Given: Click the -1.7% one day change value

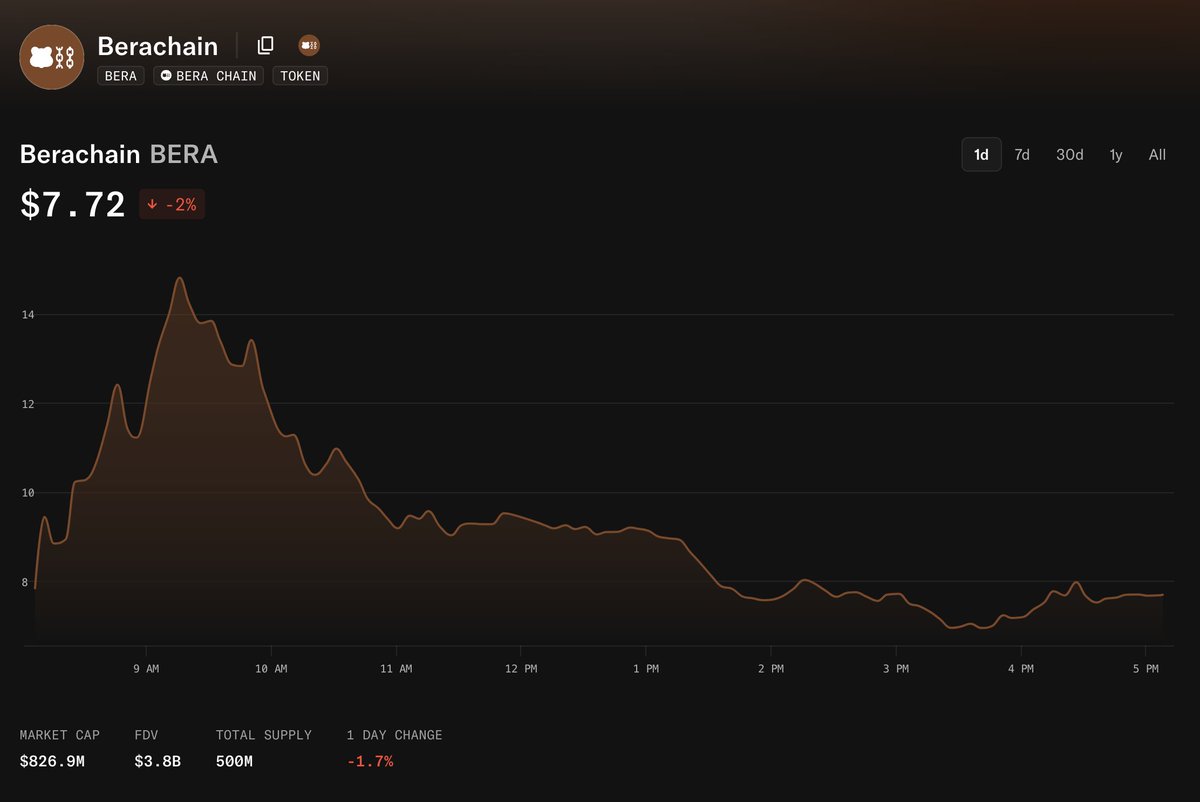Looking at the screenshot, I should click(x=370, y=761).
